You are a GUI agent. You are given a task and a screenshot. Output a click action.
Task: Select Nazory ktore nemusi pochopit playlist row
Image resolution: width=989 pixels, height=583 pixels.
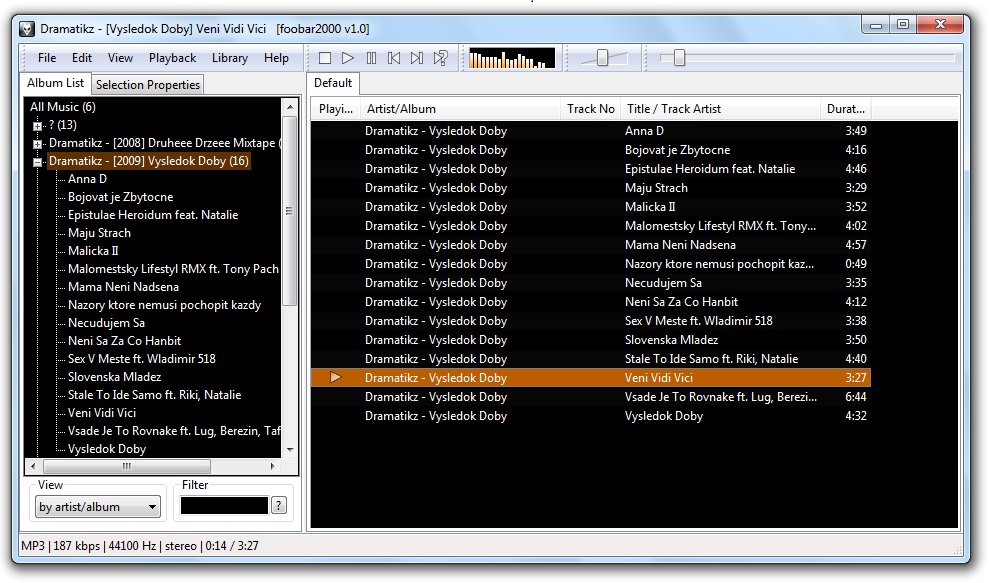pyautogui.click(x=591, y=264)
